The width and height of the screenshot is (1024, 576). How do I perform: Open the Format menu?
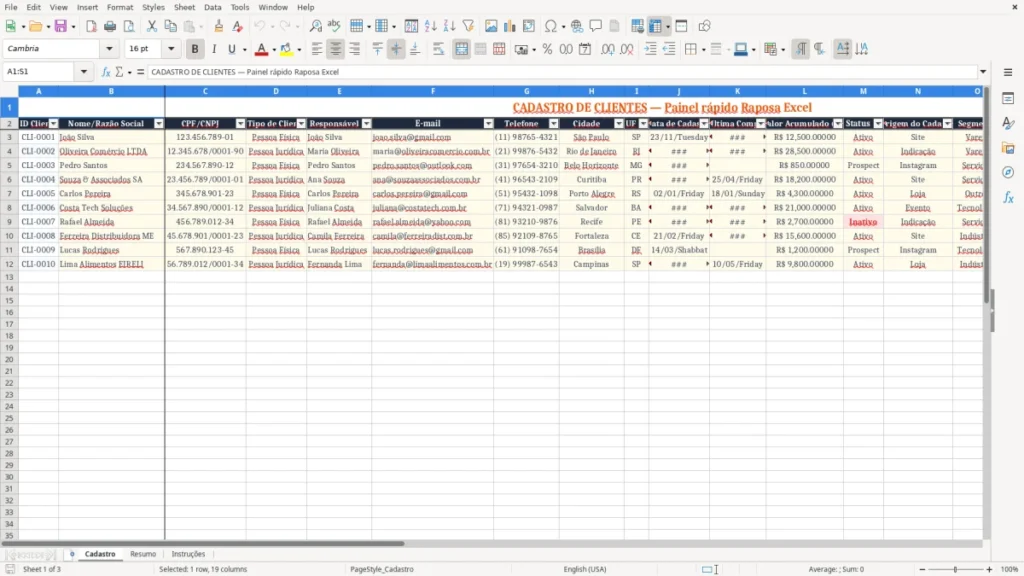coord(120,7)
